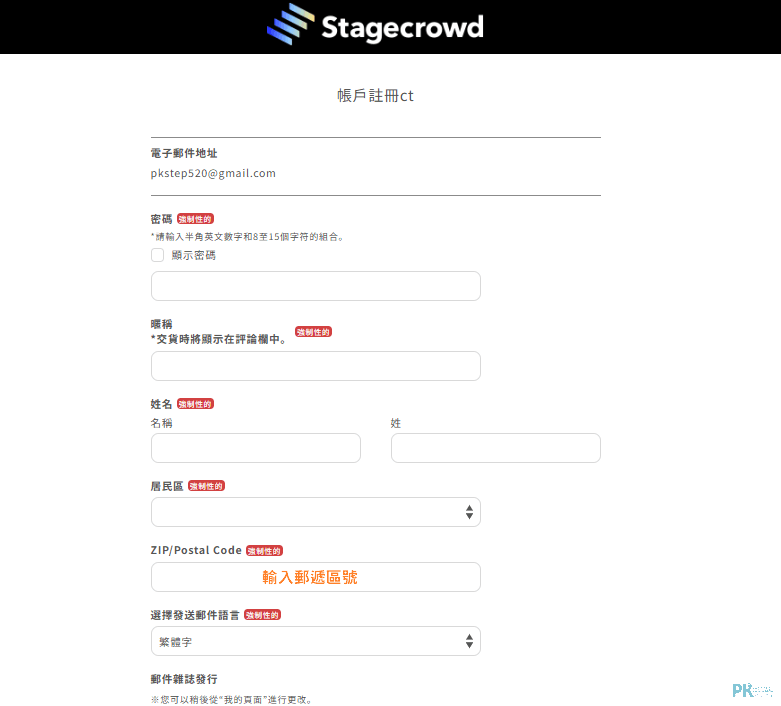Viewport: 781px width, 706px height.
Task: Click the 交貨時將顯示在評論欄中 note
Action: pos(219,339)
